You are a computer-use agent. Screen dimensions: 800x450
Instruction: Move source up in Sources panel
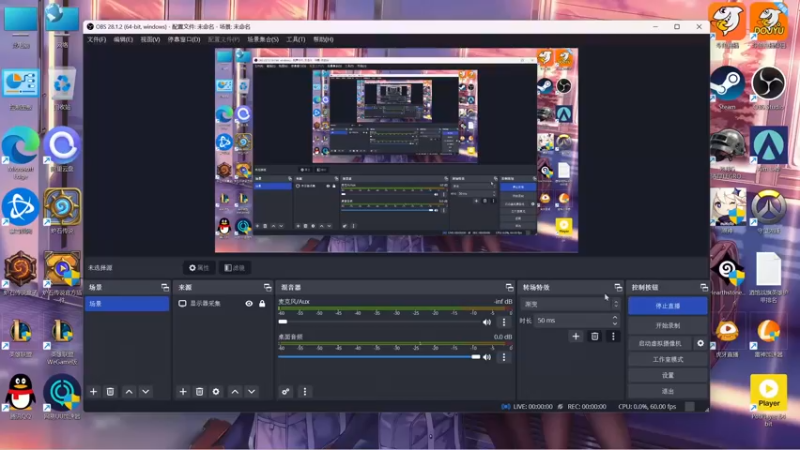(x=235, y=392)
